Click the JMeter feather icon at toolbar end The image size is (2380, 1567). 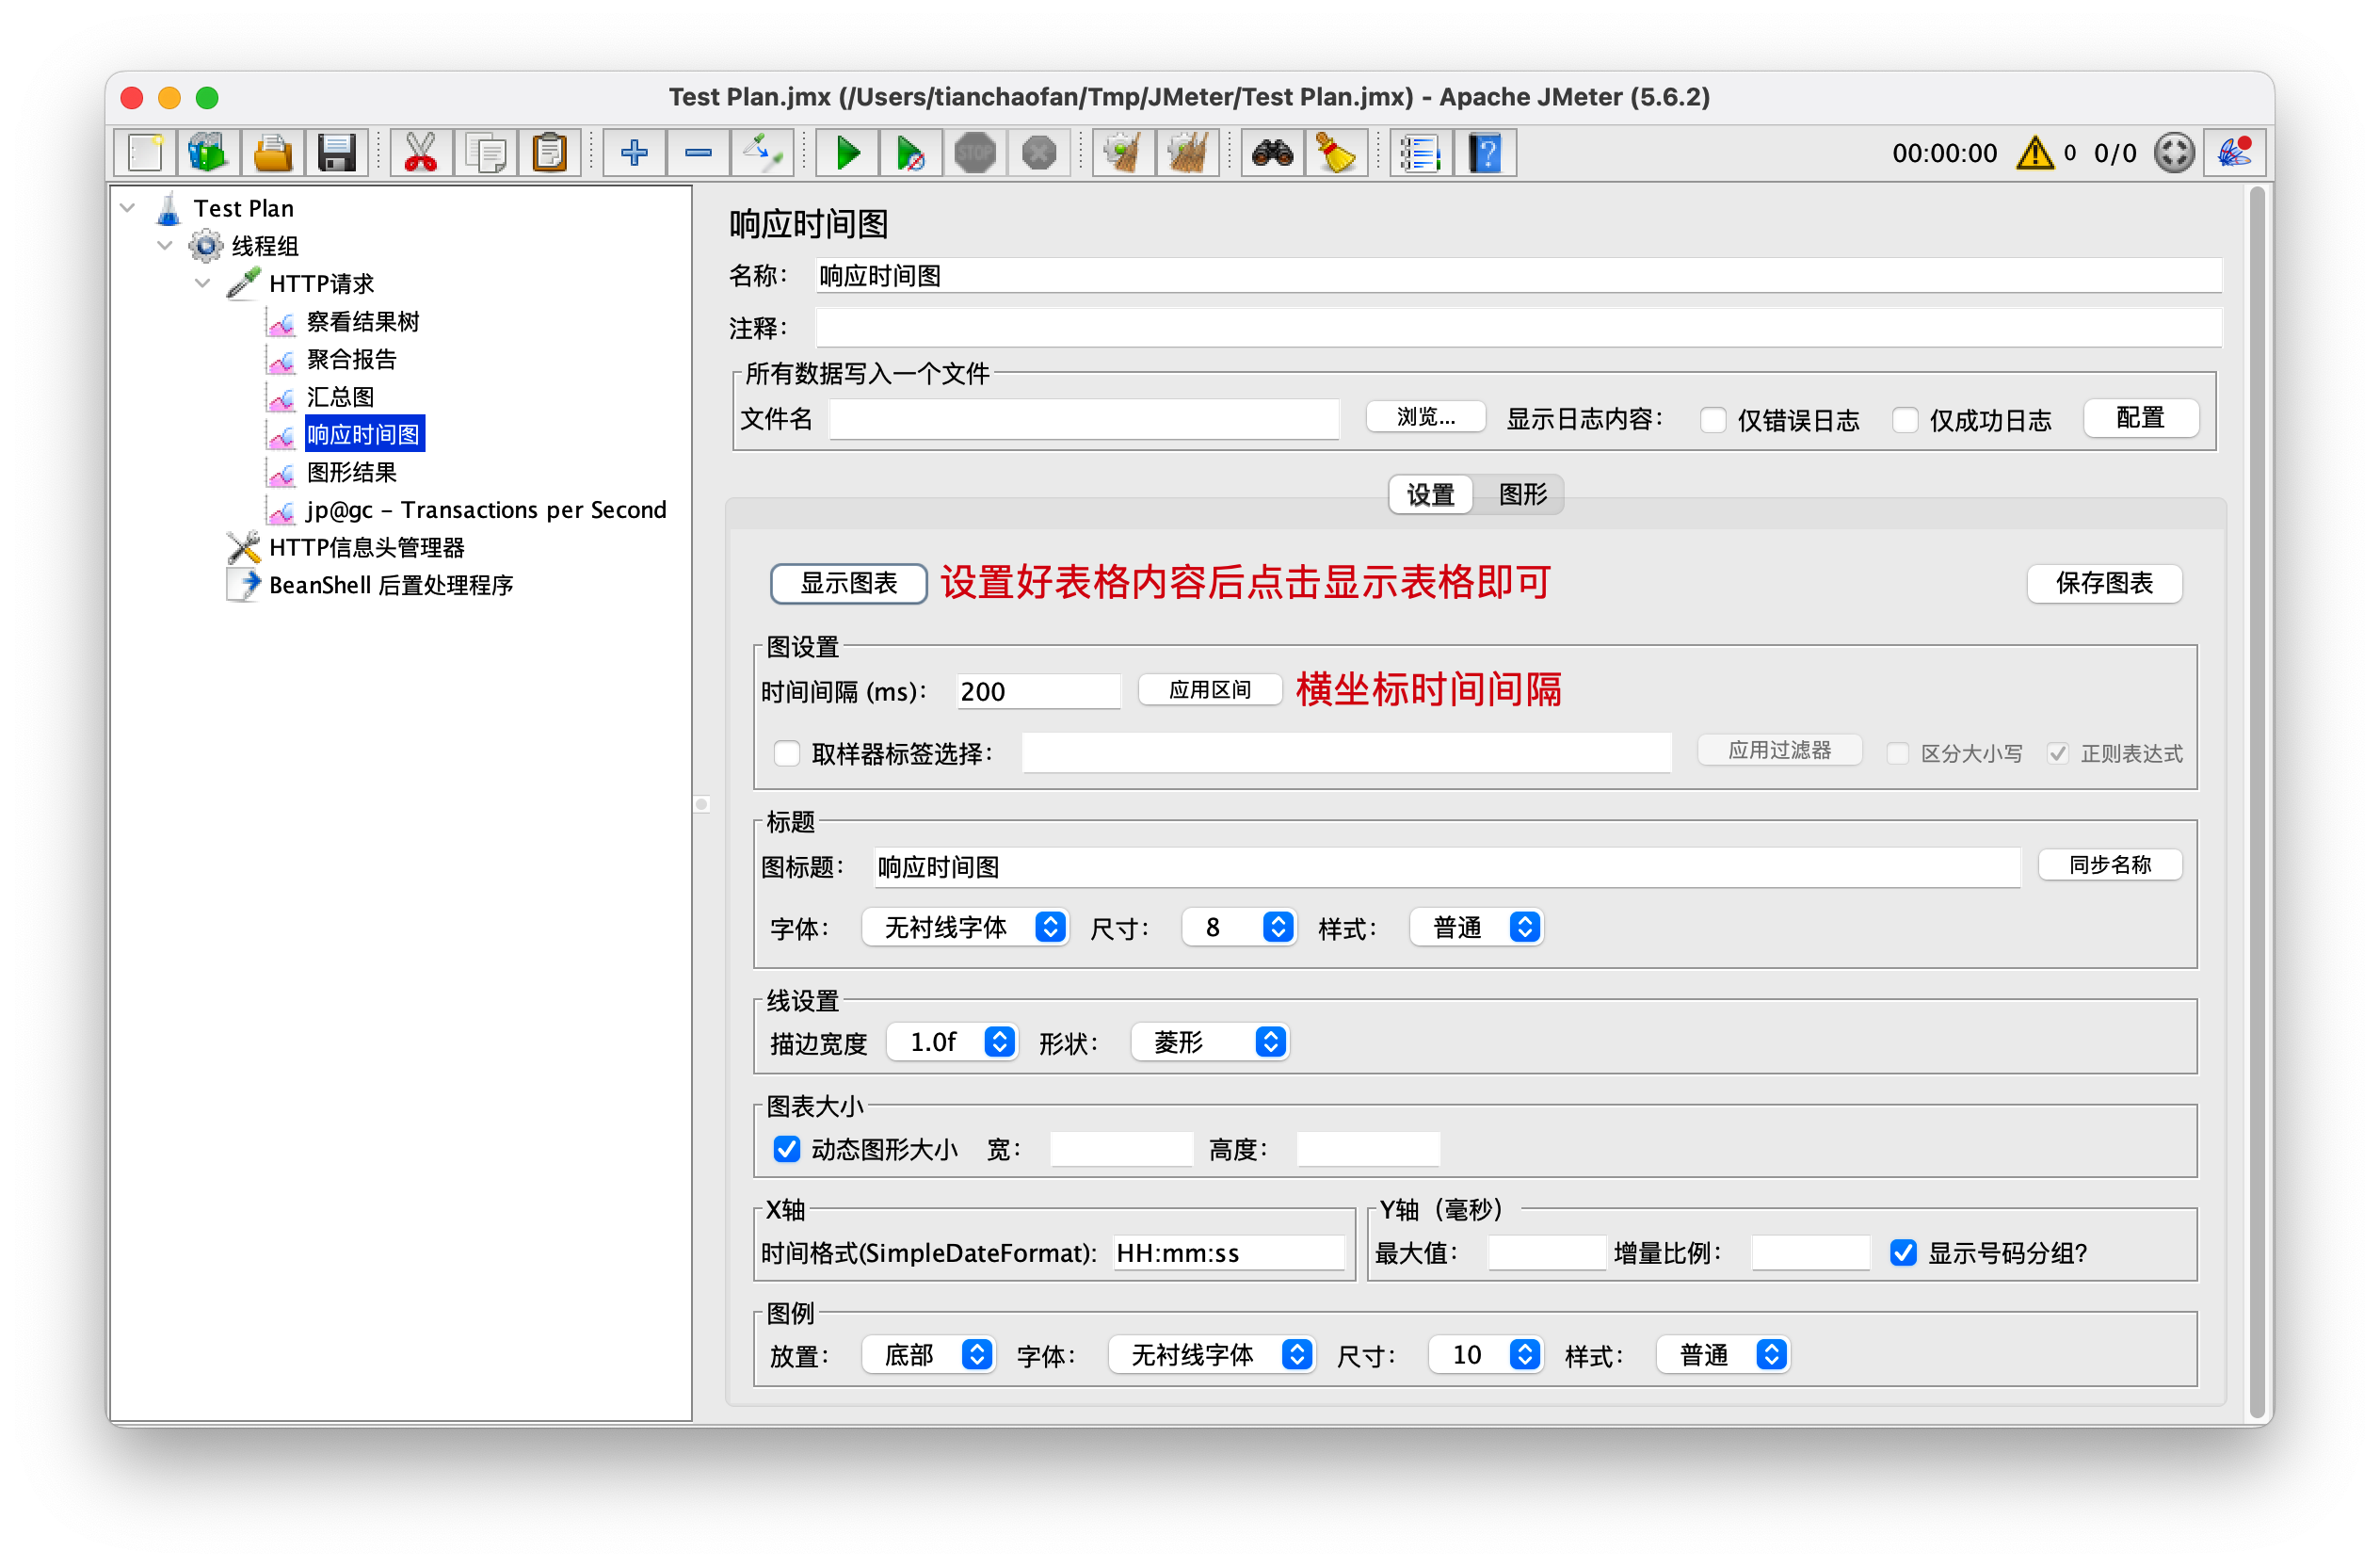[2234, 153]
